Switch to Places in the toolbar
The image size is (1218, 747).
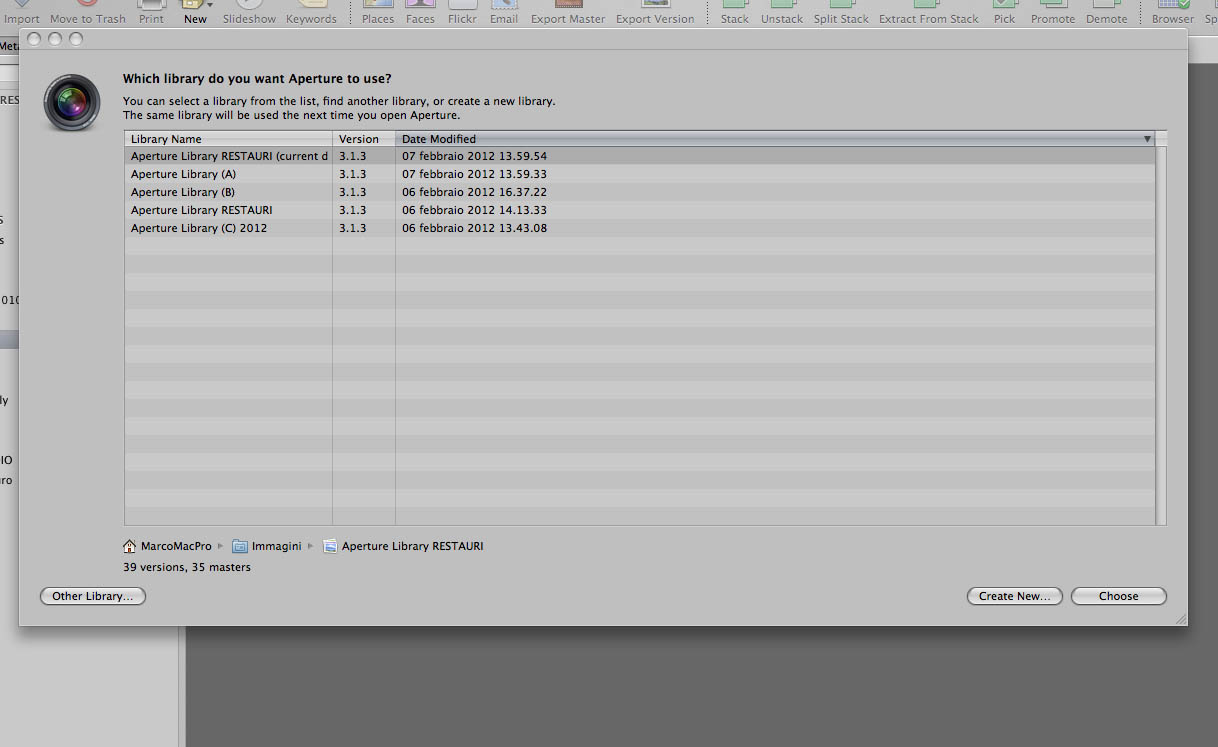pos(378,13)
